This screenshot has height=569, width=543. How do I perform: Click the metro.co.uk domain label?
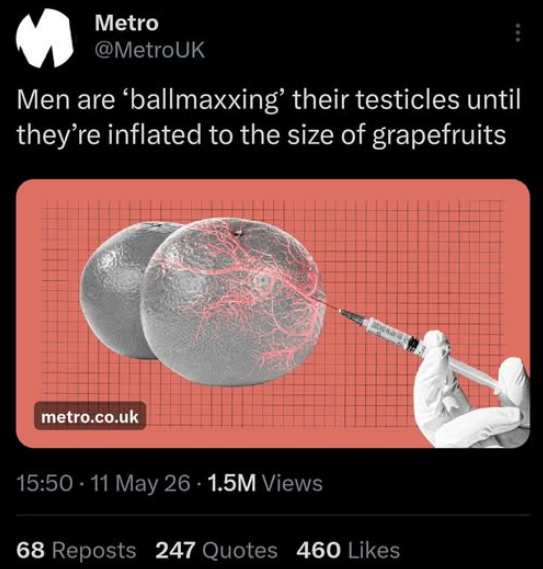pyautogui.click(x=90, y=416)
